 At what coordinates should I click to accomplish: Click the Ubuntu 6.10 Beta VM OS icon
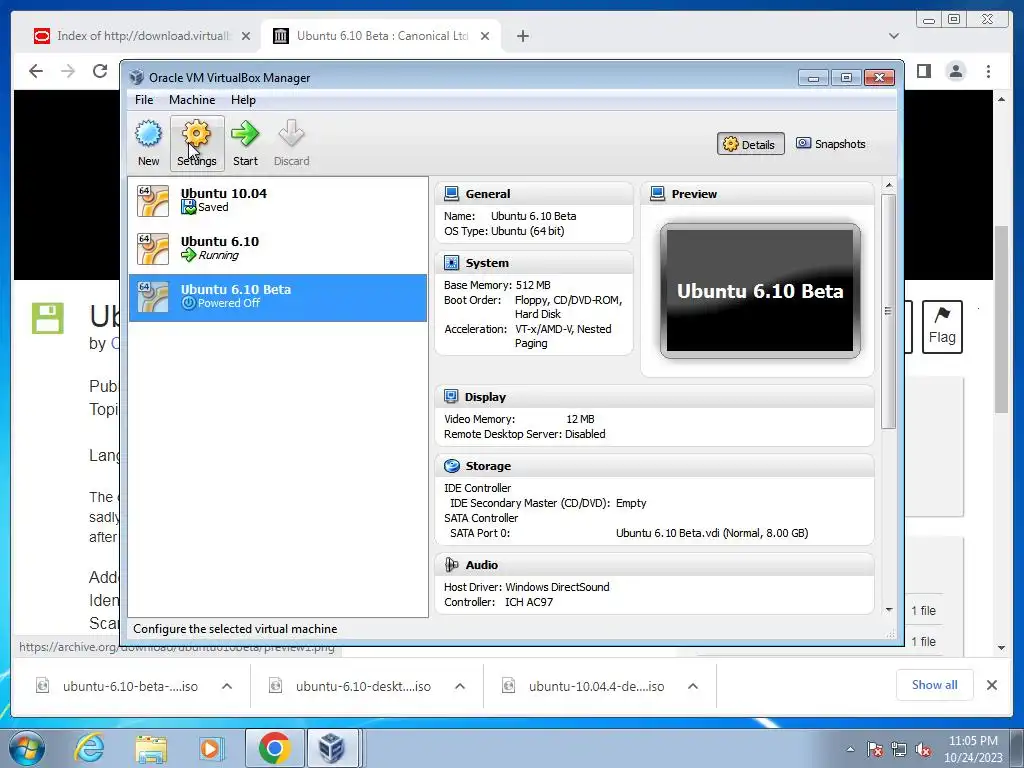pyautogui.click(x=153, y=297)
